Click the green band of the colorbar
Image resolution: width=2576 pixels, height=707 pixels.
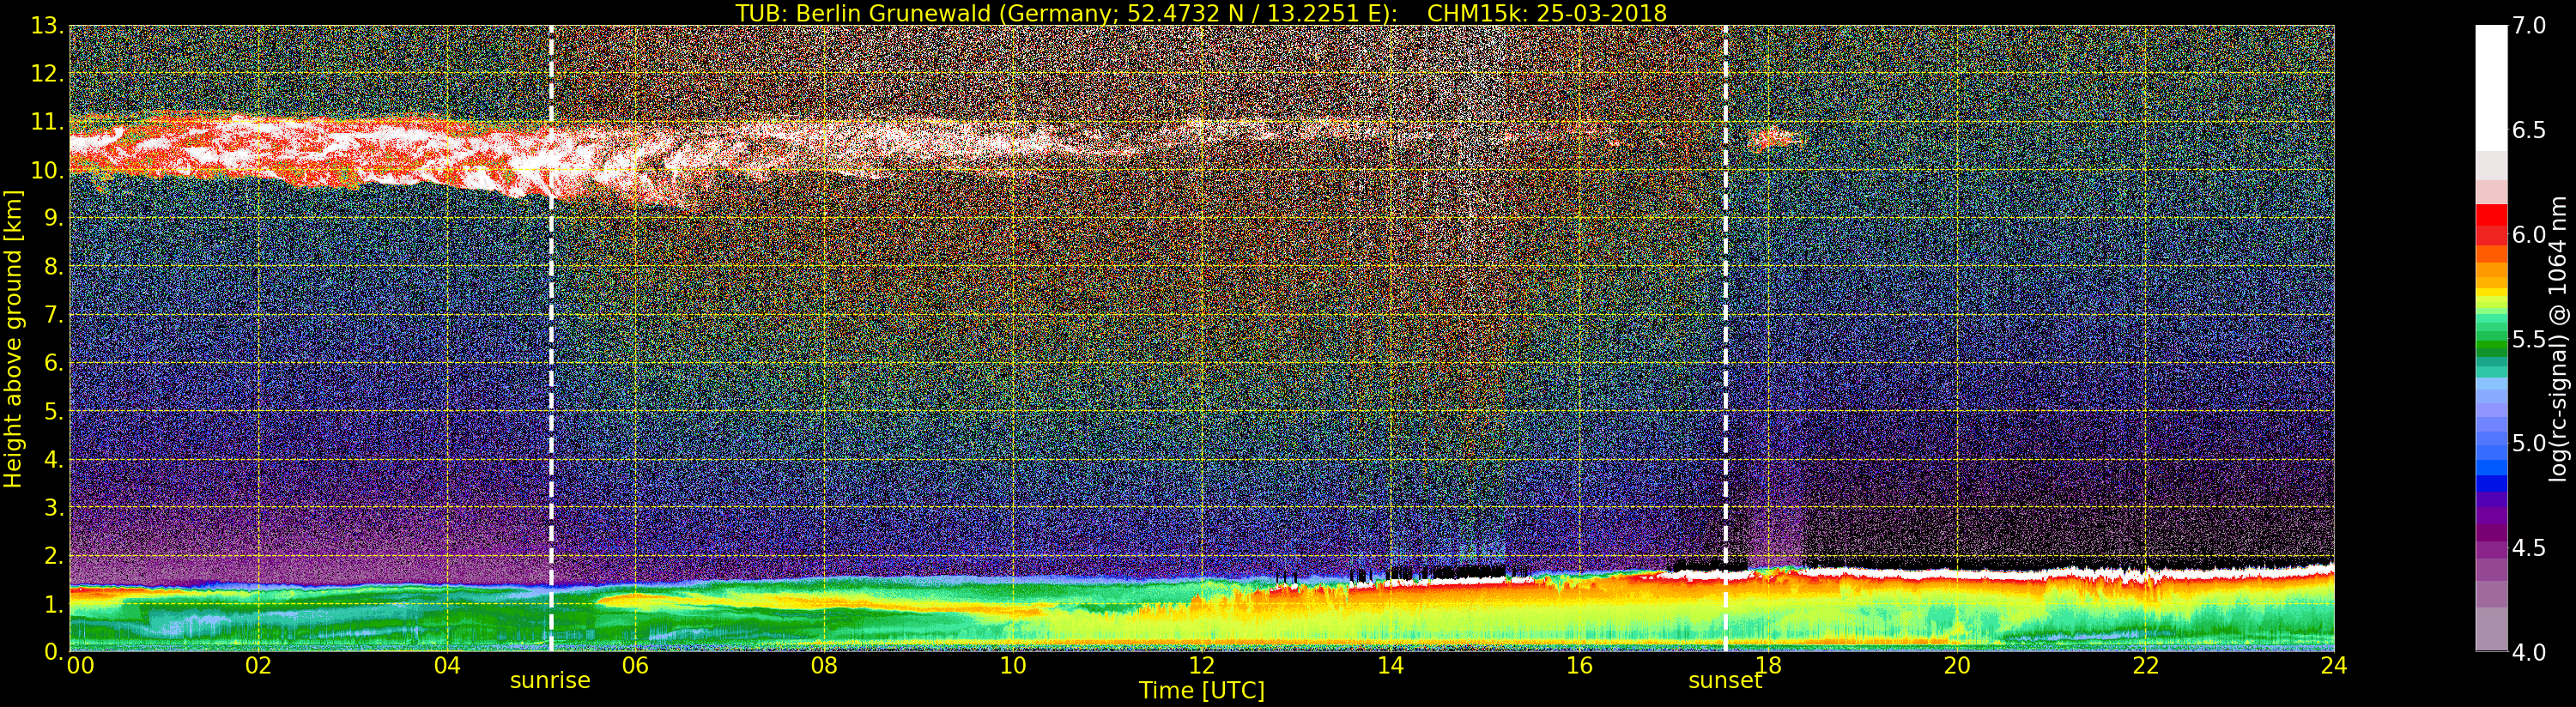pyautogui.click(x=2491, y=345)
